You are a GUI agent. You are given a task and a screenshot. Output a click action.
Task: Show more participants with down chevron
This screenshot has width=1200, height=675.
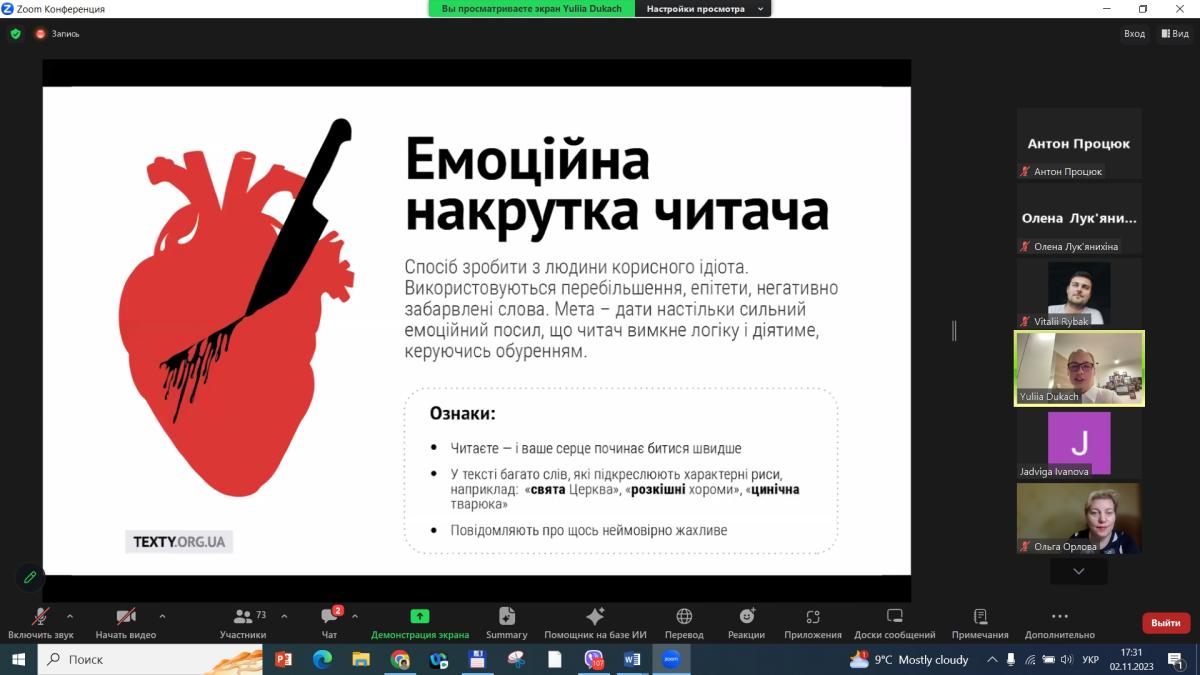click(x=1079, y=571)
